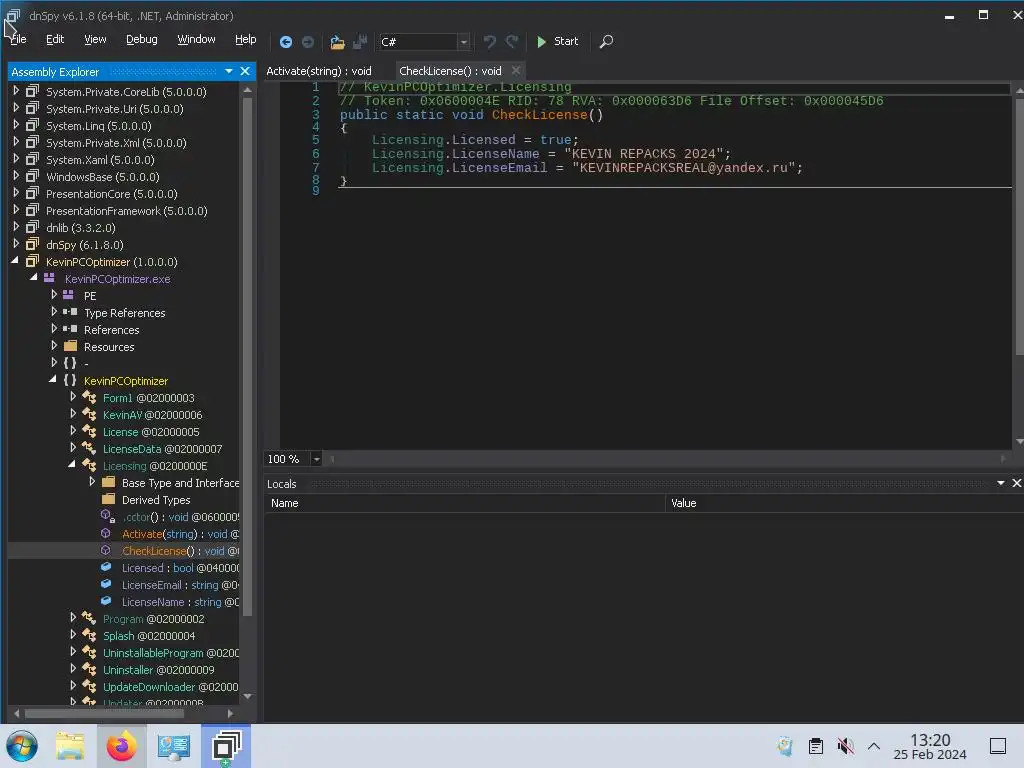Select the LicenseName : string field
Image resolution: width=1024 pixels, height=768 pixels.
pos(180,601)
